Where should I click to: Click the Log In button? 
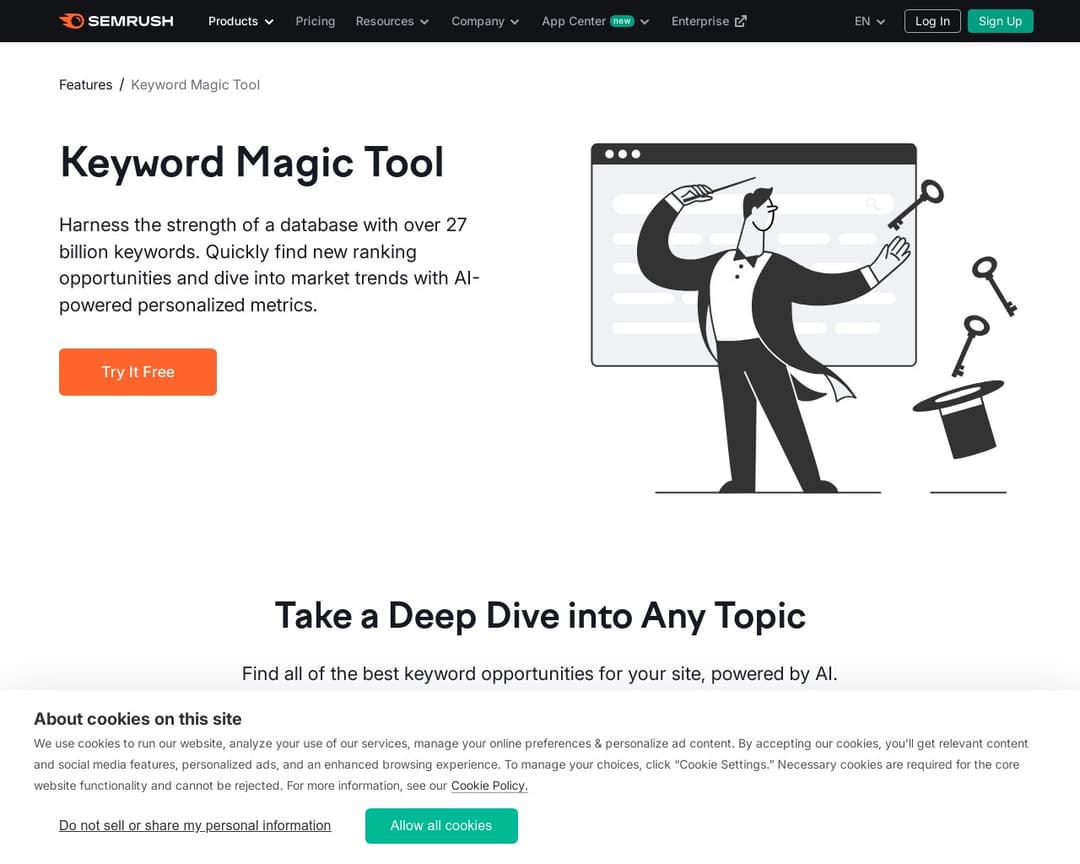coord(932,21)
